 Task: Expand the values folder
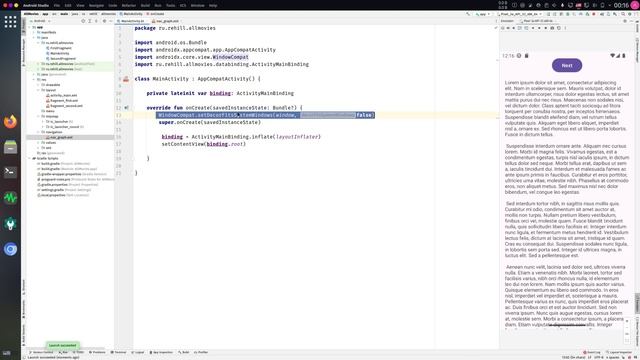39,143
